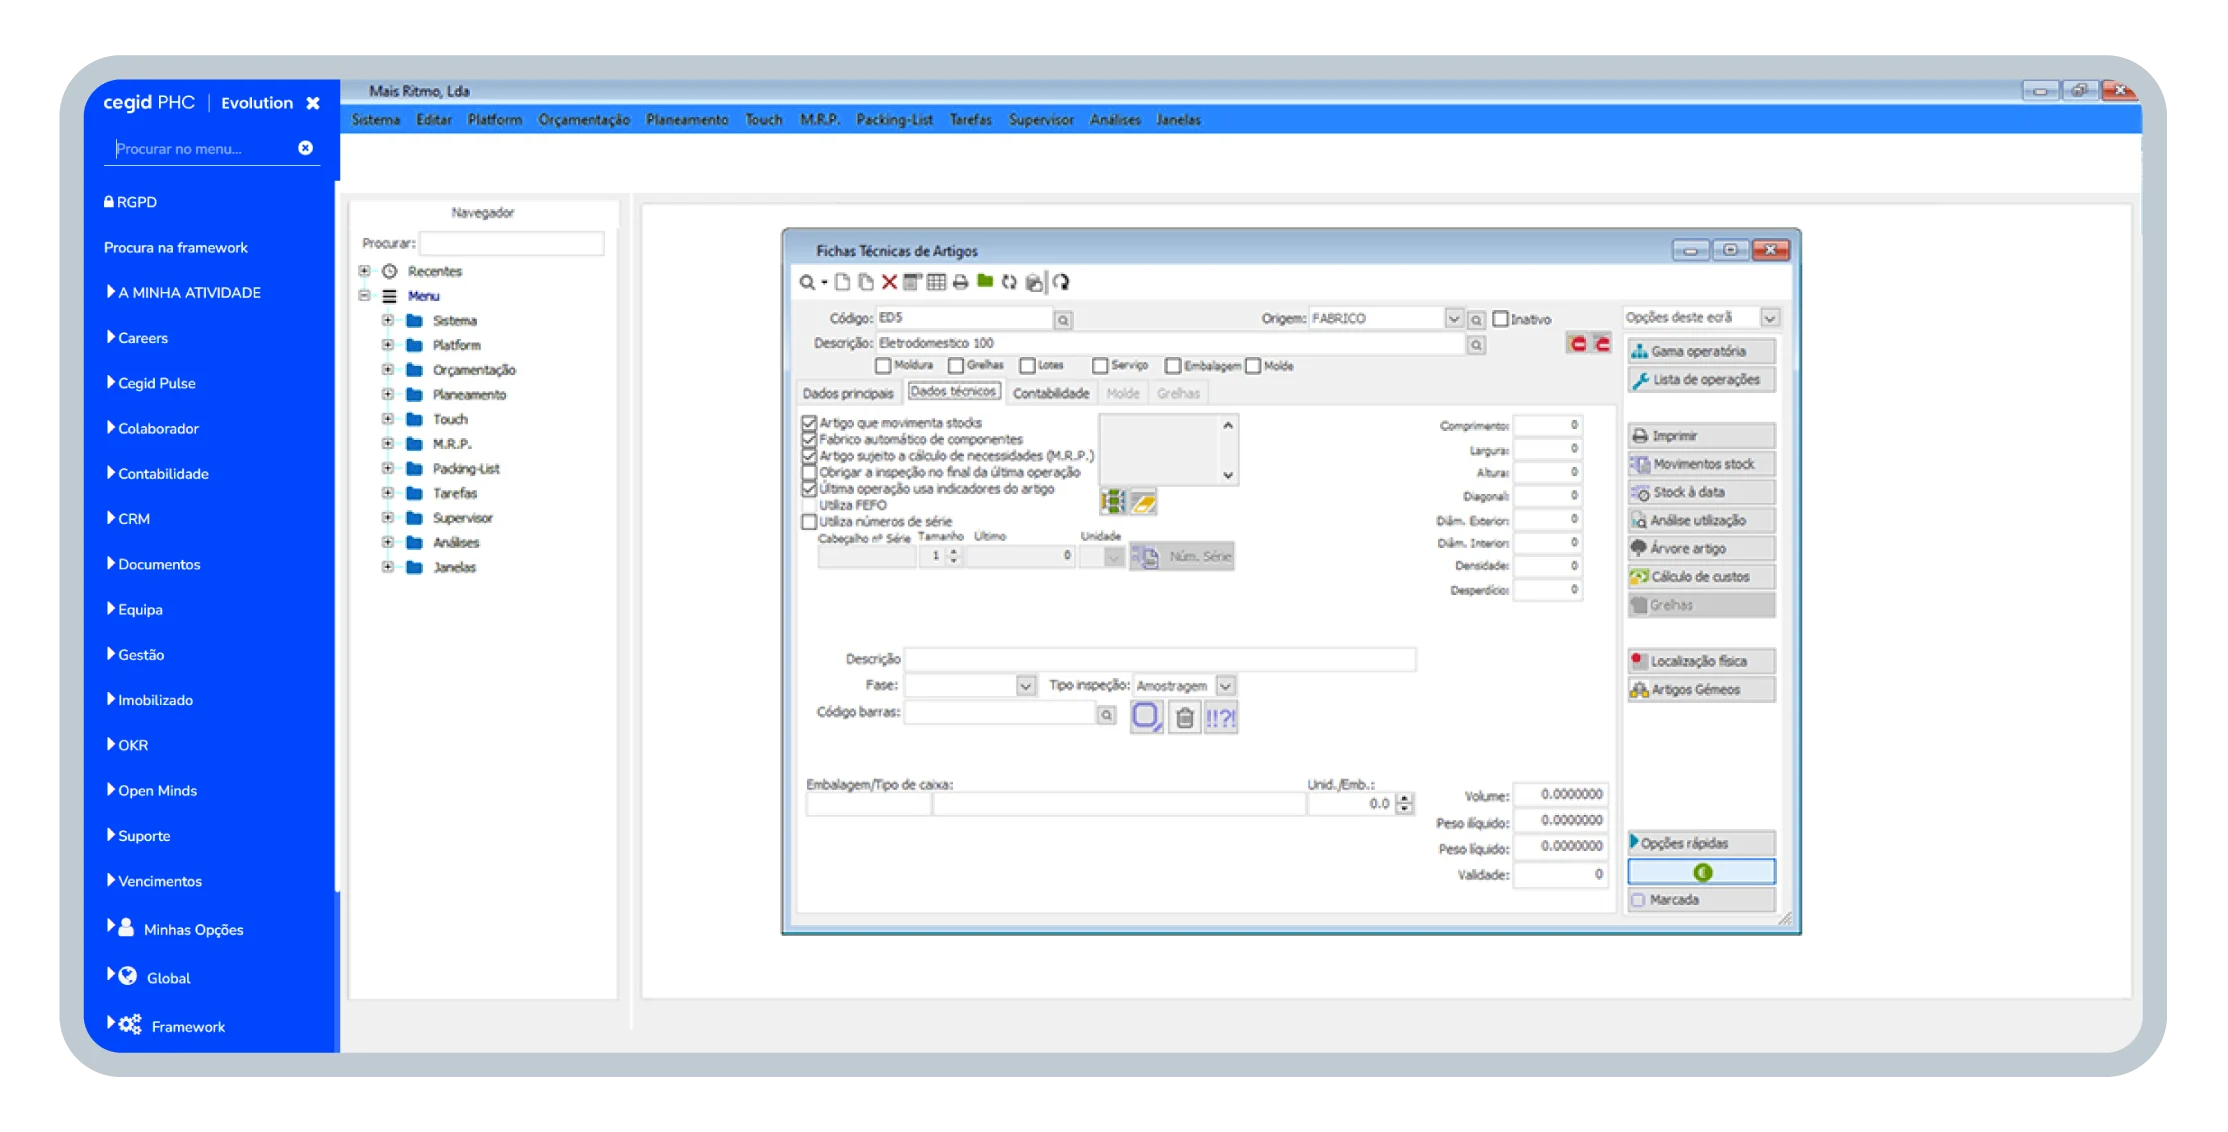Open the Packing-List menu in the menu bar
2228x1132 pixels.
(894, 120)
